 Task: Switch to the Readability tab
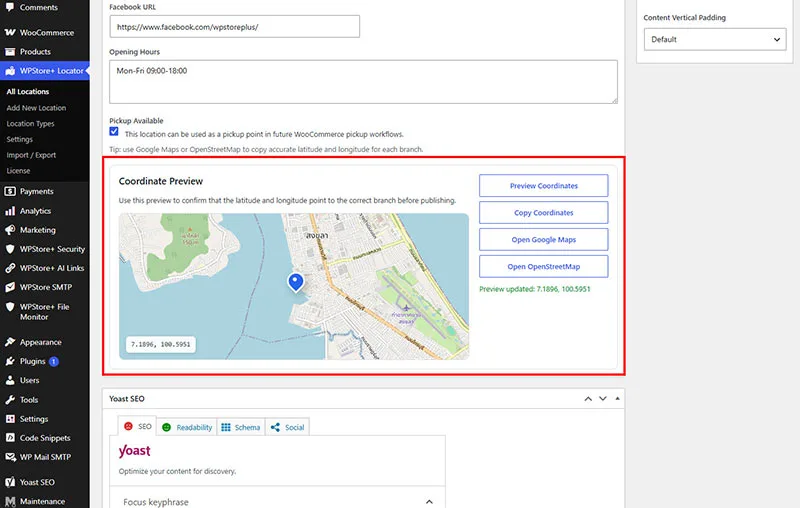click(x=187, y=427)
